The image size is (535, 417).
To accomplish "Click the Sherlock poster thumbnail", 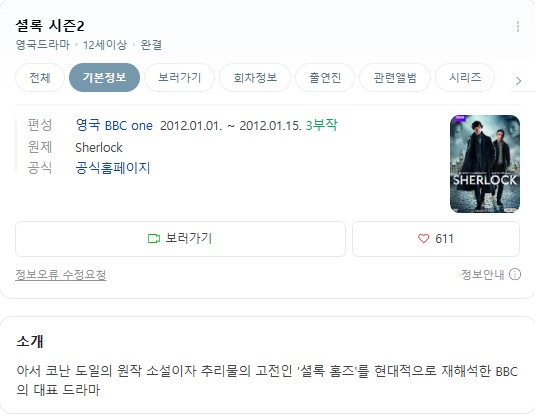I will click(485, 164).
